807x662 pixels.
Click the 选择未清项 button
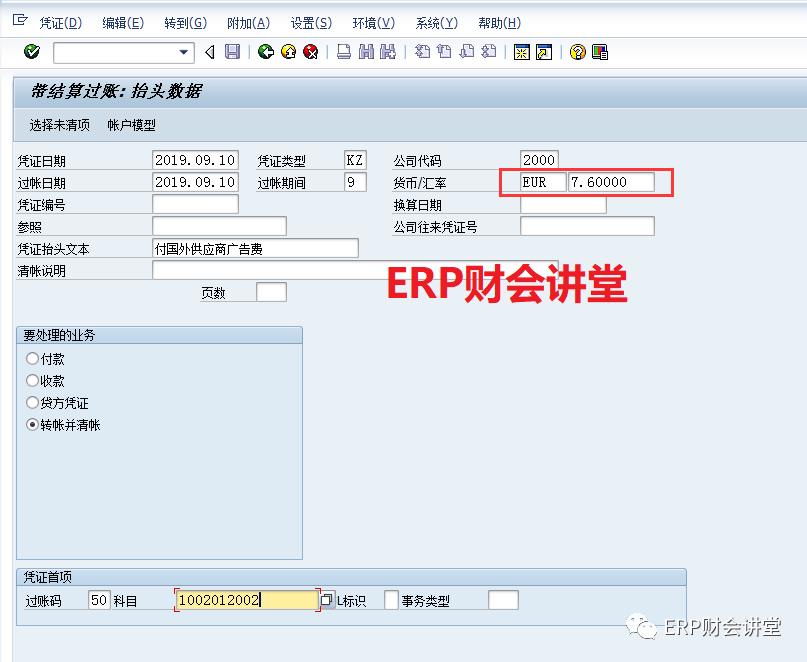[x=59, y=125]
